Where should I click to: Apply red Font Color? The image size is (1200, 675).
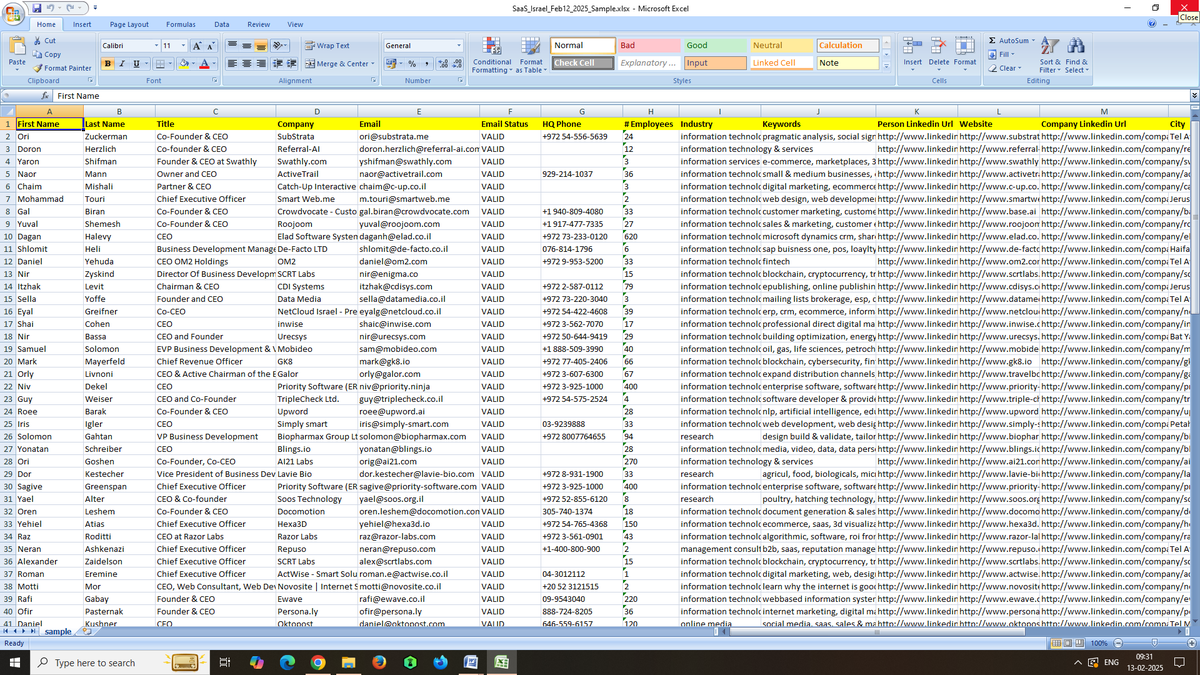tap(205, 64)
